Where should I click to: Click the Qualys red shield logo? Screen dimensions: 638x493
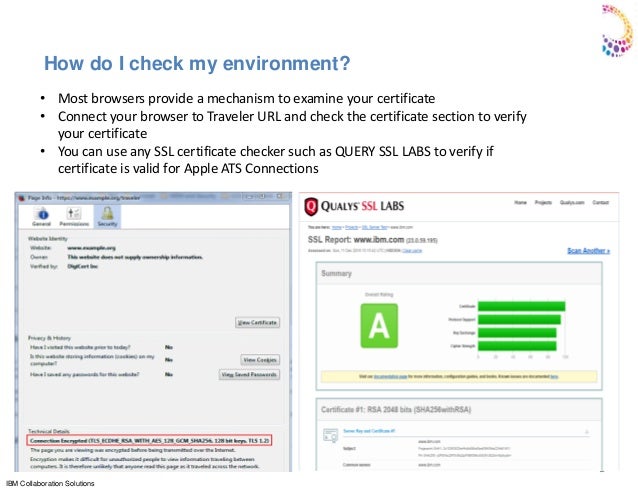click(x=311, y=207)
